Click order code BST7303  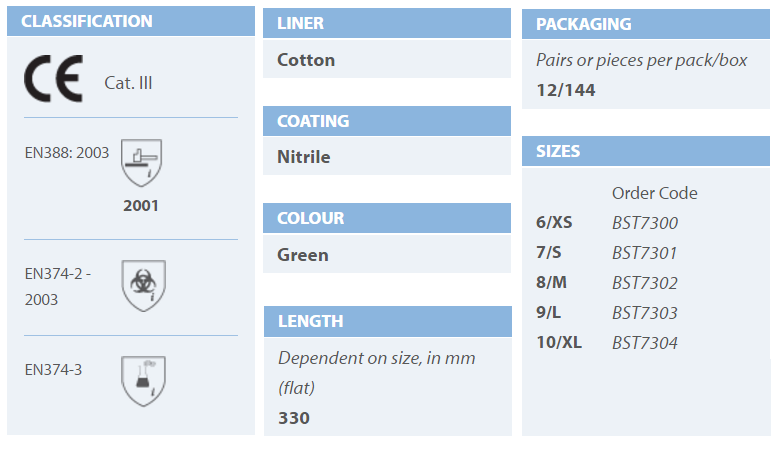pos(644,313)
